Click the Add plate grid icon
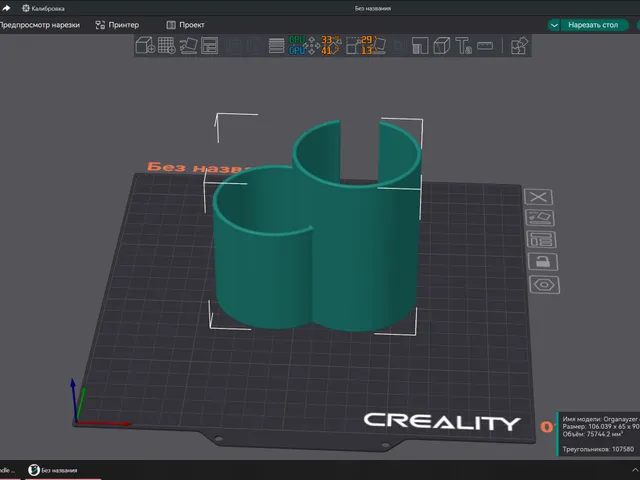 click(x=167, y=45)
